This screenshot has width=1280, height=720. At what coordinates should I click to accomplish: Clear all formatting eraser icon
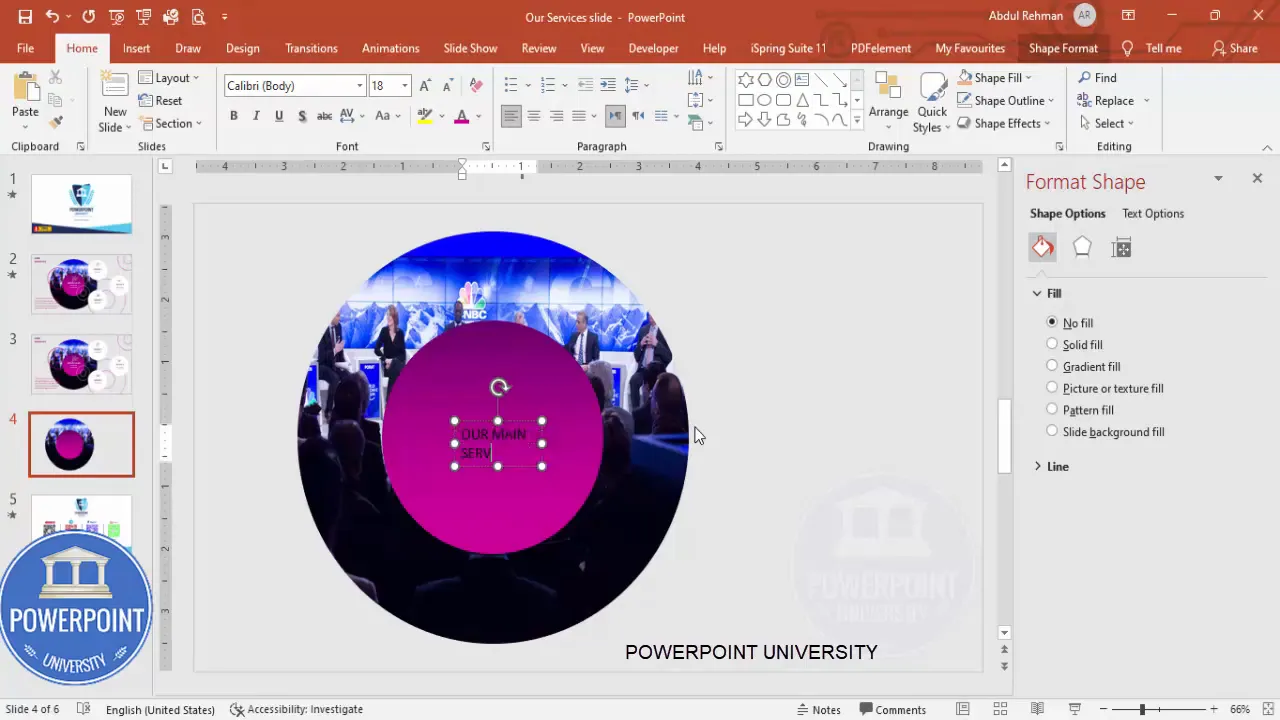pos(476,86)
